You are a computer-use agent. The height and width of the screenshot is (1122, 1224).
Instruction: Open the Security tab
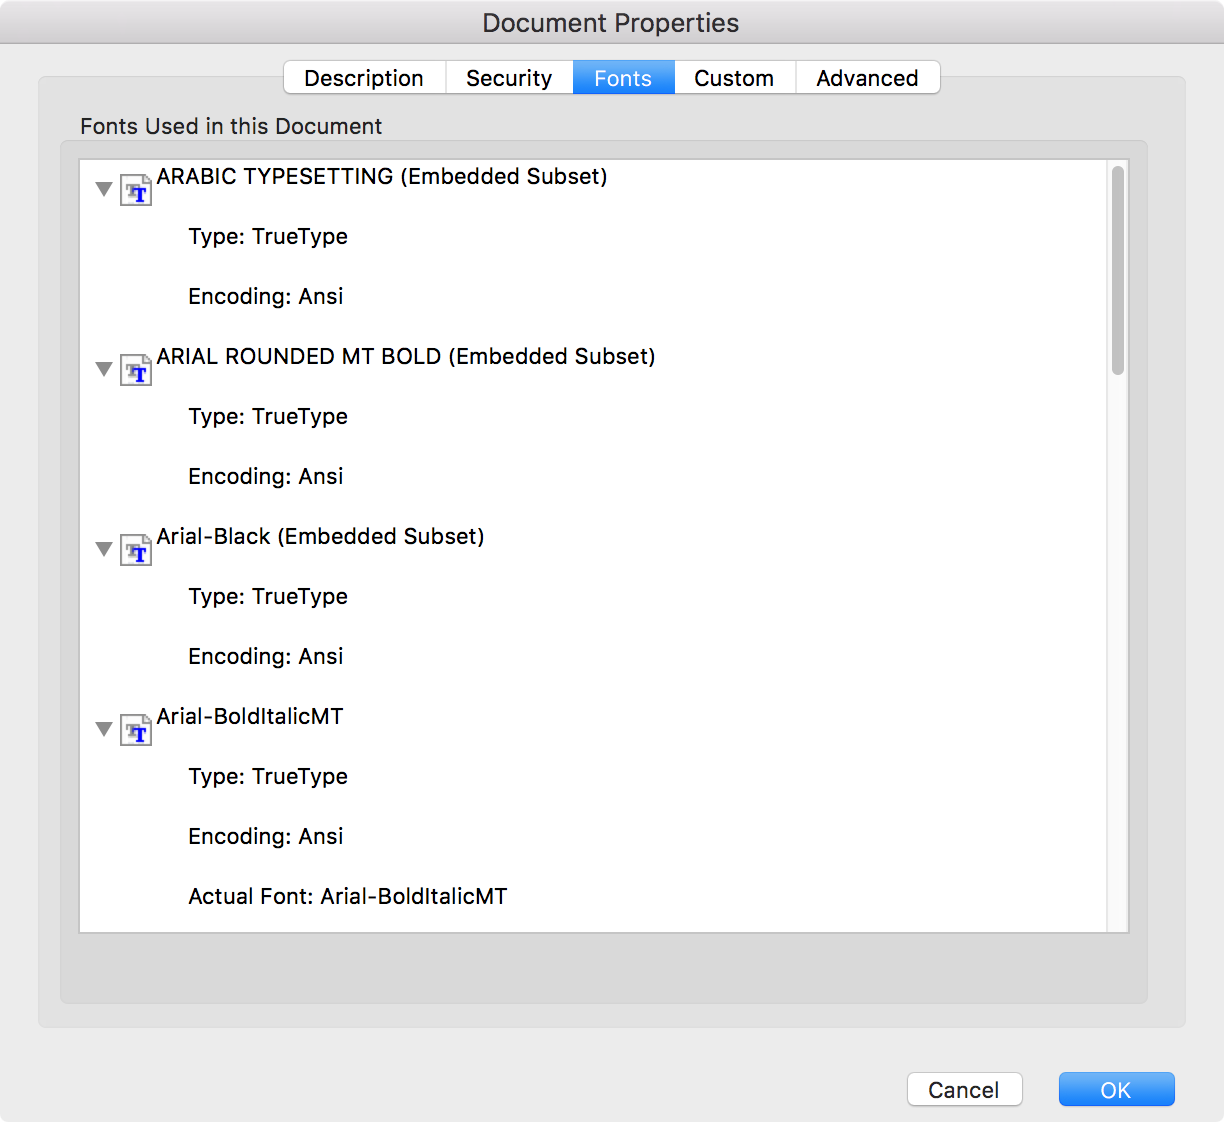click(x=509, y=77)
